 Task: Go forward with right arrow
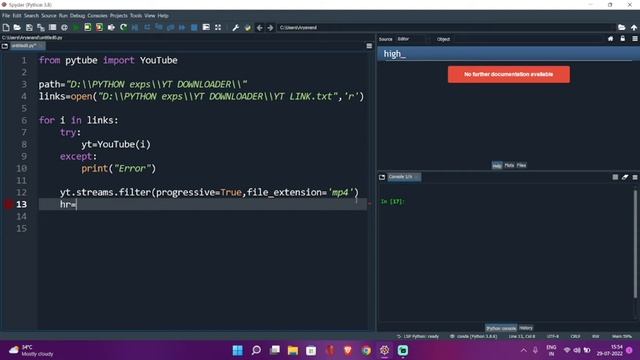(270, 27)
